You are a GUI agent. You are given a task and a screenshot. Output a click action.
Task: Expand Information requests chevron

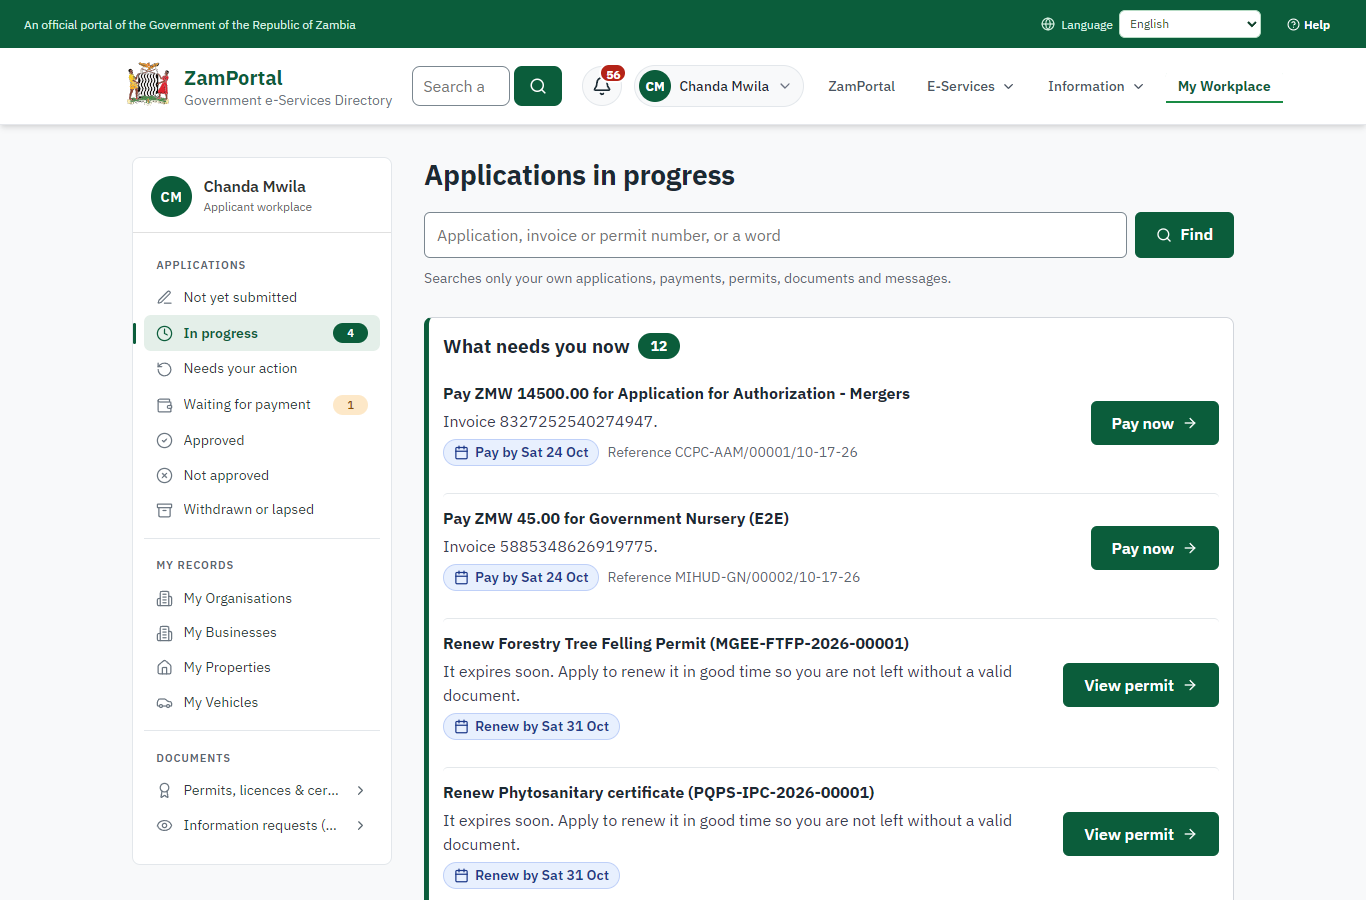pyautogui.click(x=360, y=825)
